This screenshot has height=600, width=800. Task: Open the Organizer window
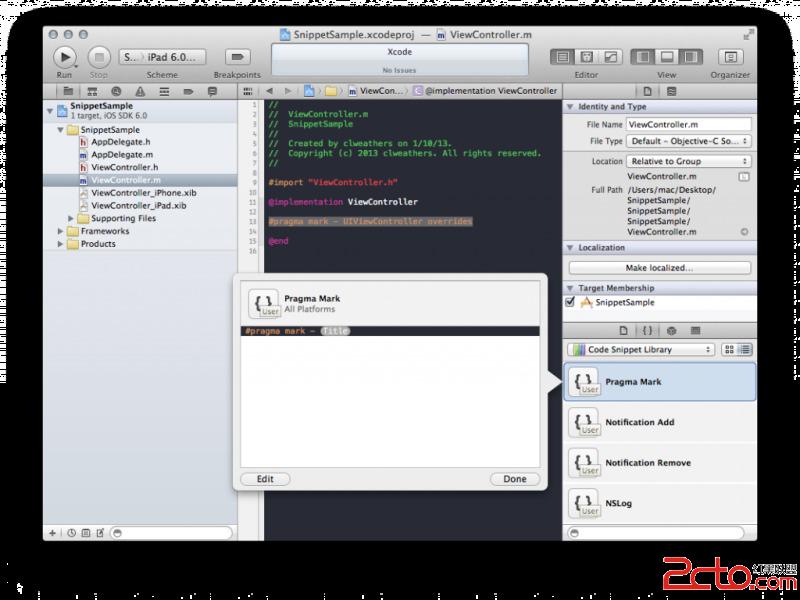click(731, 57)
